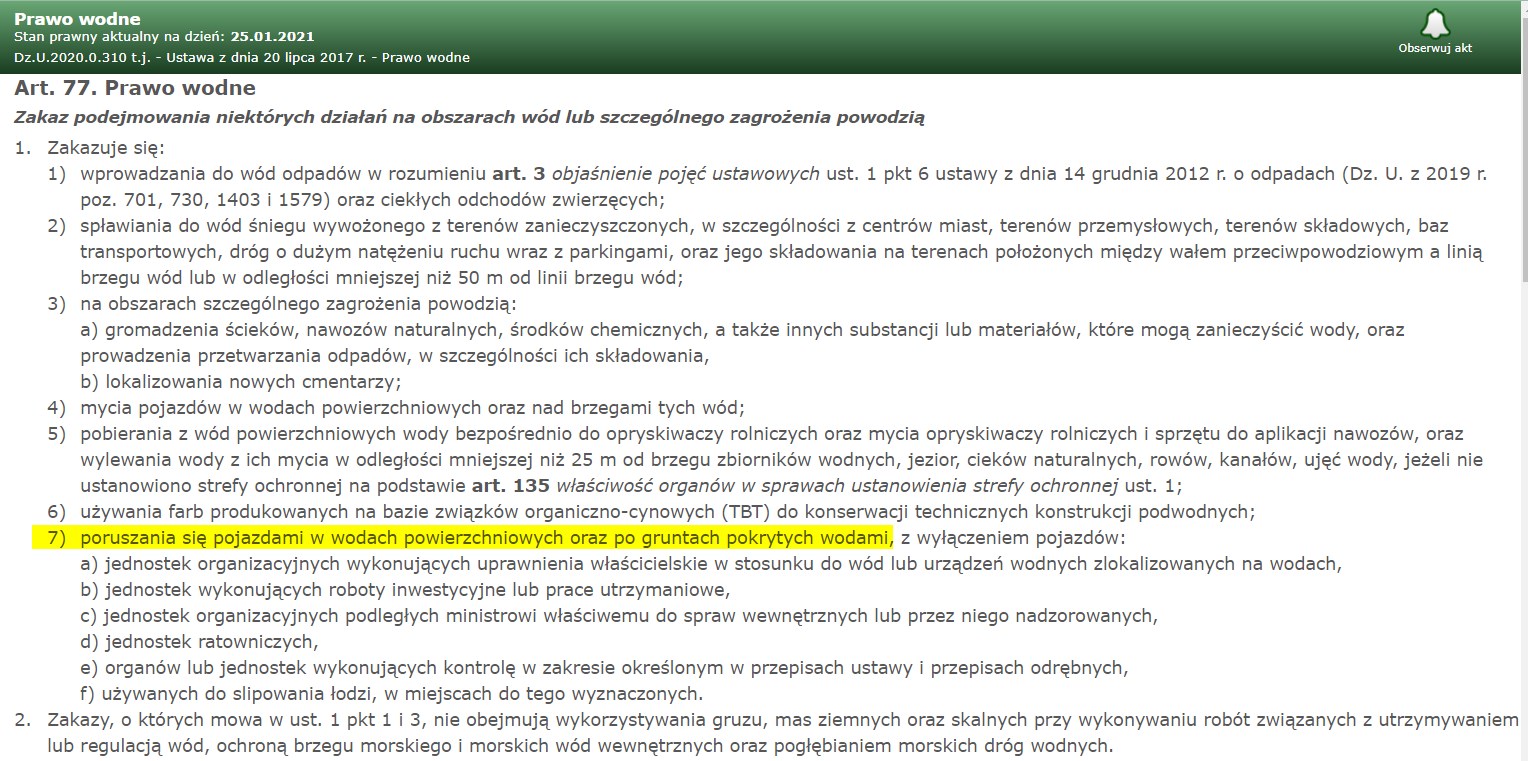This screenshot has height=761, width=1528.
Task: Click the yellow highlighted text in point 7
Action: click(485, 538)
